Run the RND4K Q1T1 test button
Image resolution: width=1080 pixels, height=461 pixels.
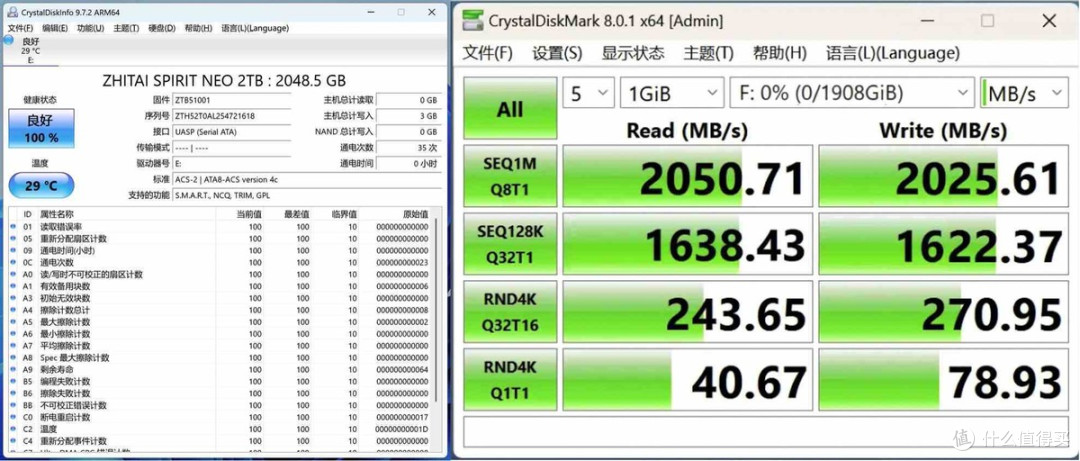click(510, 380)
